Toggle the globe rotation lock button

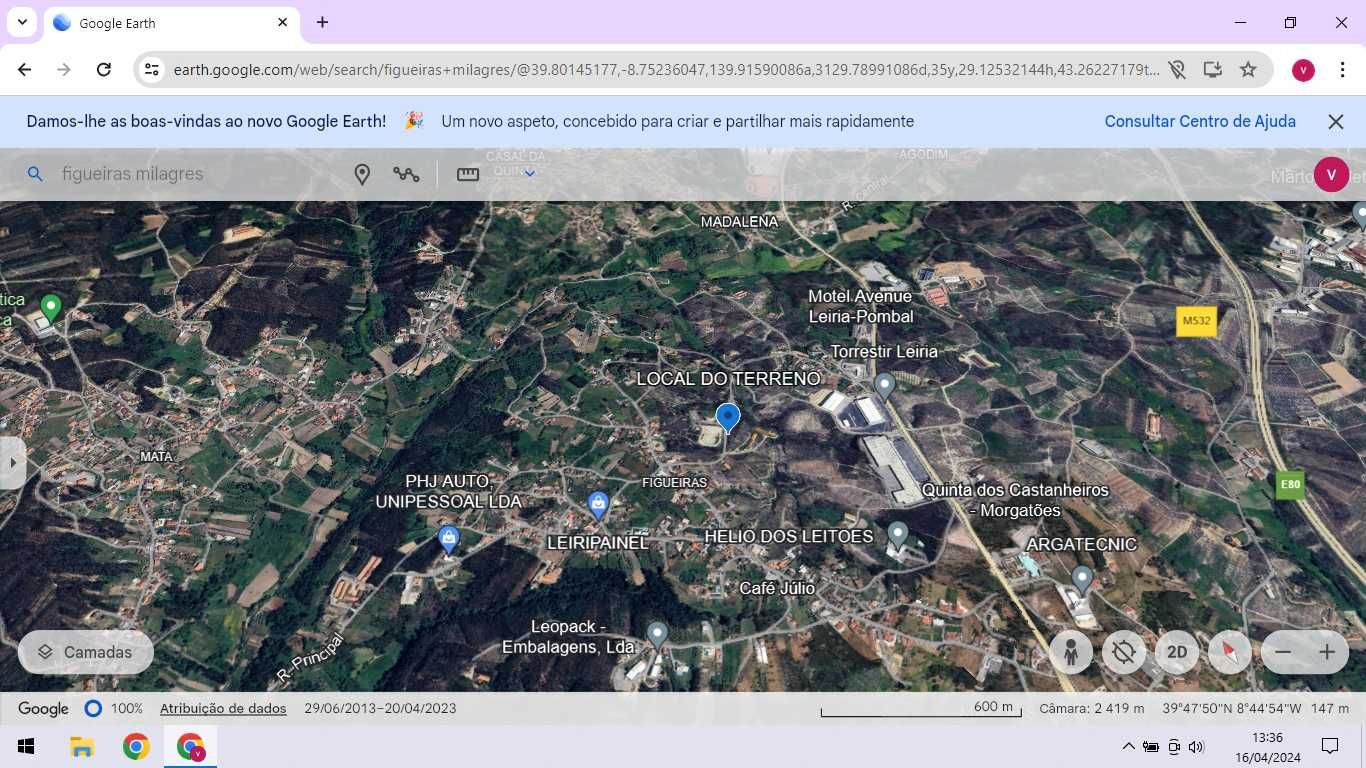click(1124, 653)
